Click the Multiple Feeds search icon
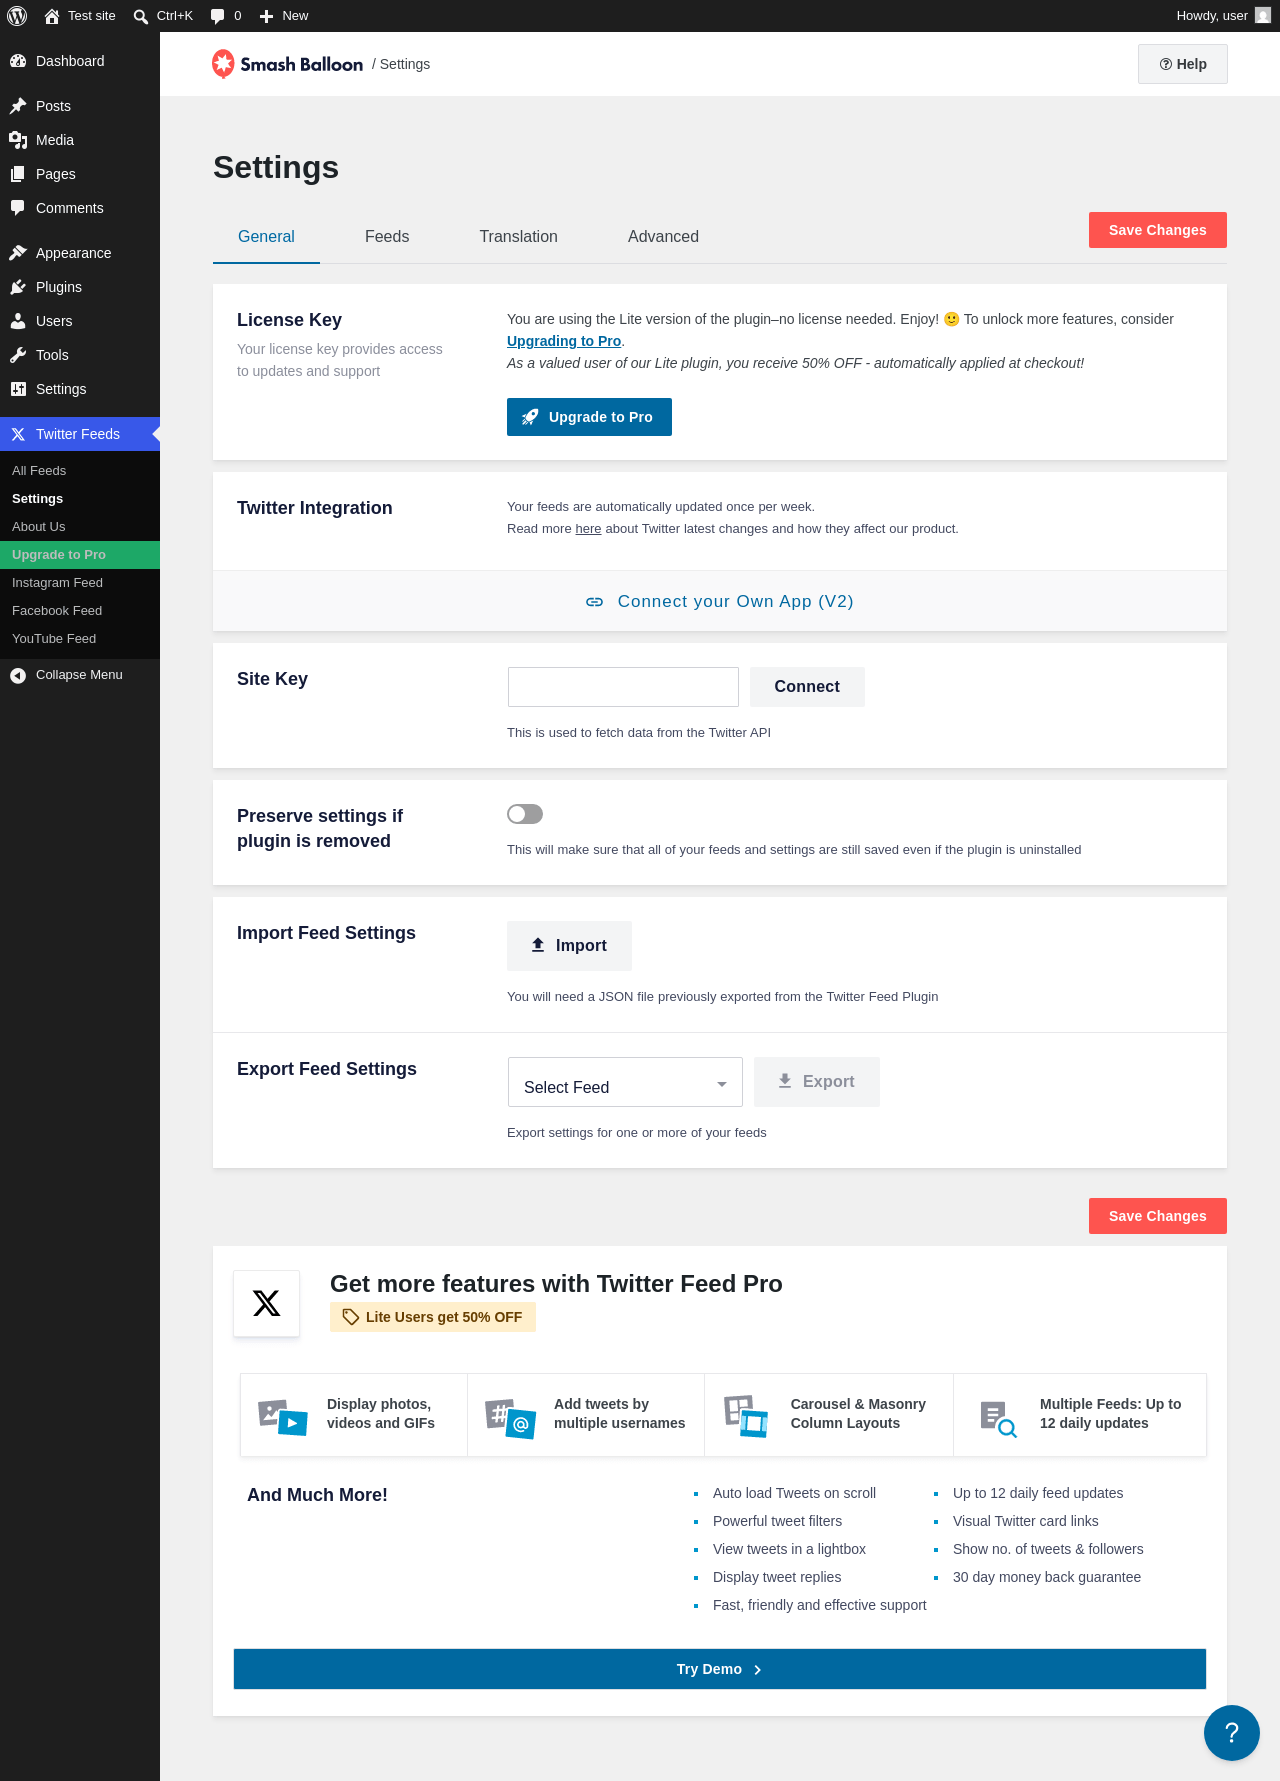Screen dimensions: 1280x1781 (998, 1419)
